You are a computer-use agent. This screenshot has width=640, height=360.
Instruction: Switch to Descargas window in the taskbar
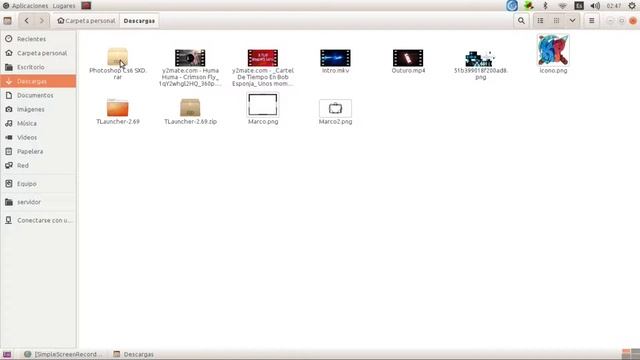(x=134, y=354)
